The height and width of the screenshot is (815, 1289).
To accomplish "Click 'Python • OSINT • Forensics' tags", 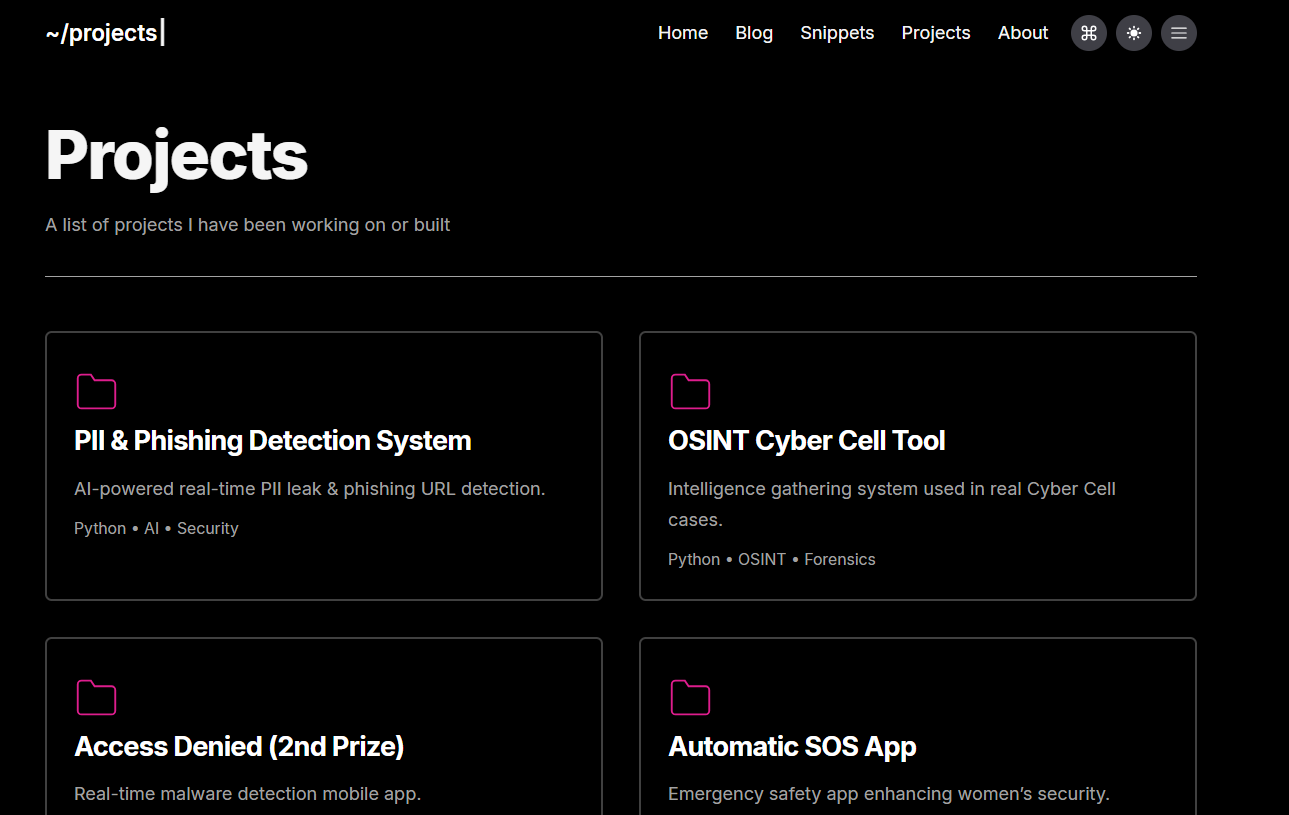I will click(772, 559).
